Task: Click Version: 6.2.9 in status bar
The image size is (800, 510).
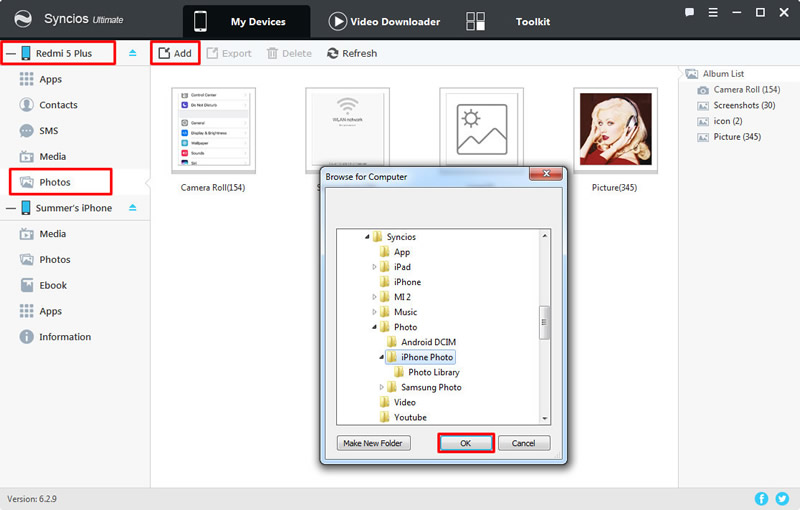Action: (32, 499)
